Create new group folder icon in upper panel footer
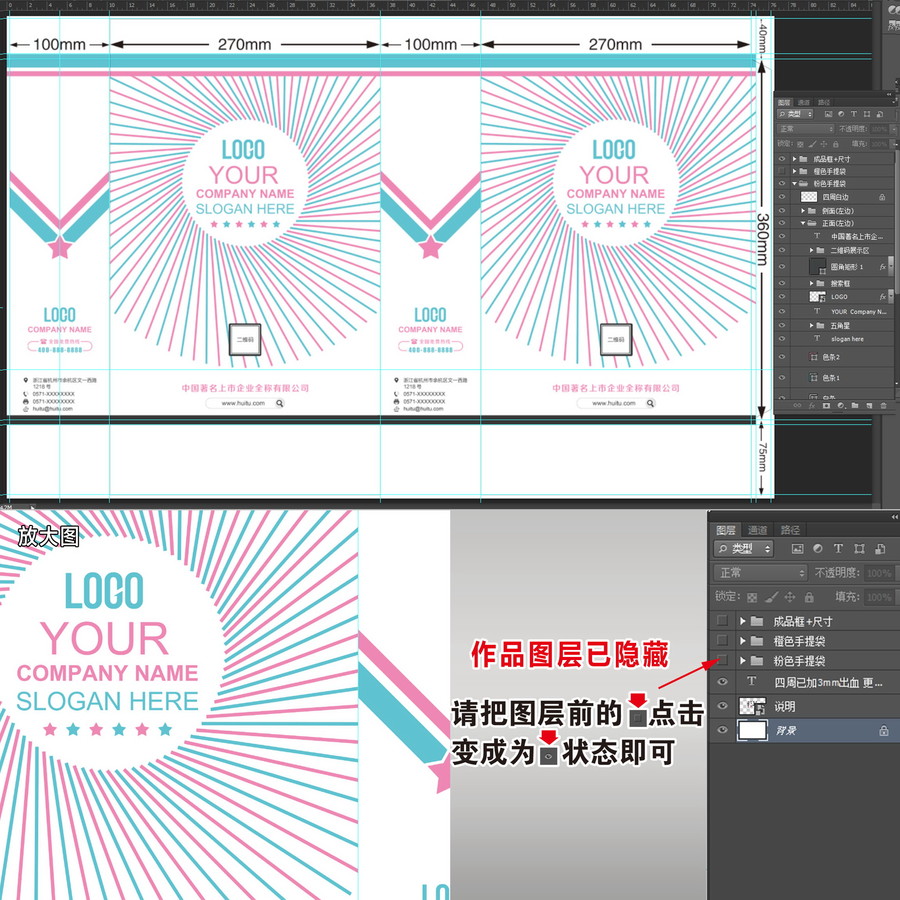Screen dimensions: 900x900 click(855, 405)
